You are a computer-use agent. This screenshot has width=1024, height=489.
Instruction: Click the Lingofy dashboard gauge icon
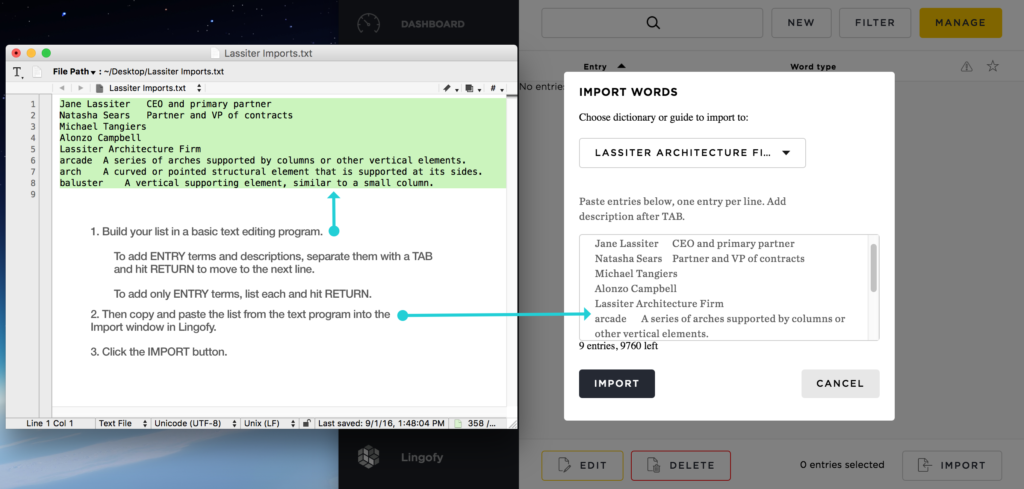369,24
